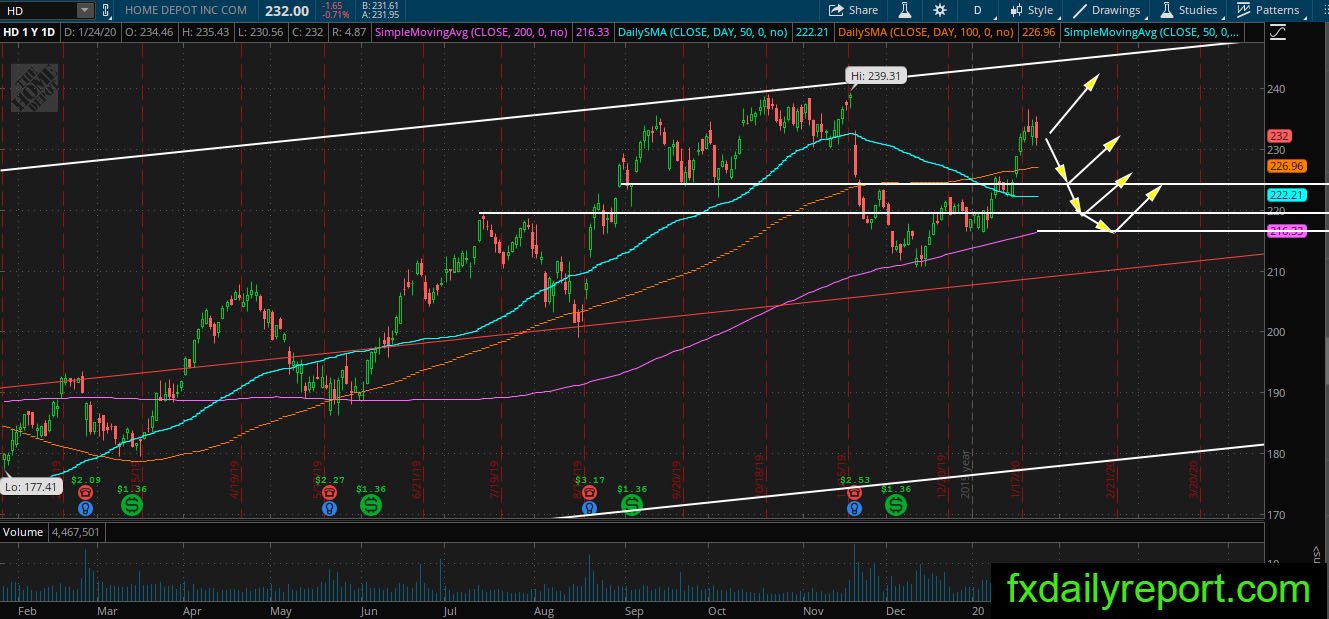Click the first $1.36 dividend icon in March
1329x619 pixels.
coord(131,506)
